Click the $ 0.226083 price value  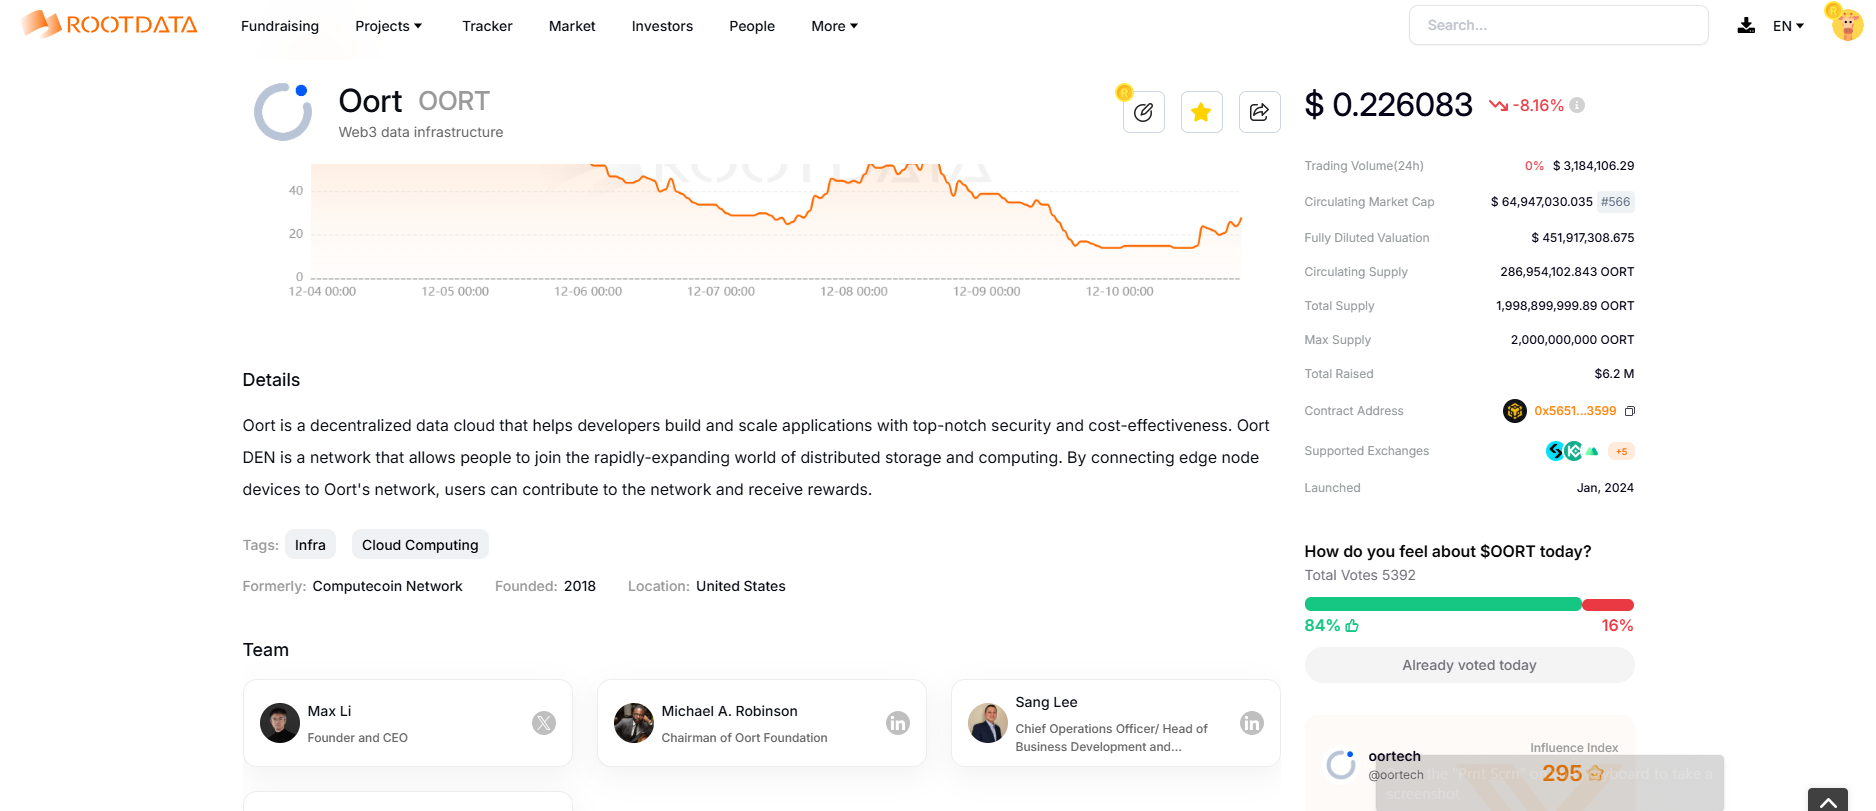[1388, 104]
